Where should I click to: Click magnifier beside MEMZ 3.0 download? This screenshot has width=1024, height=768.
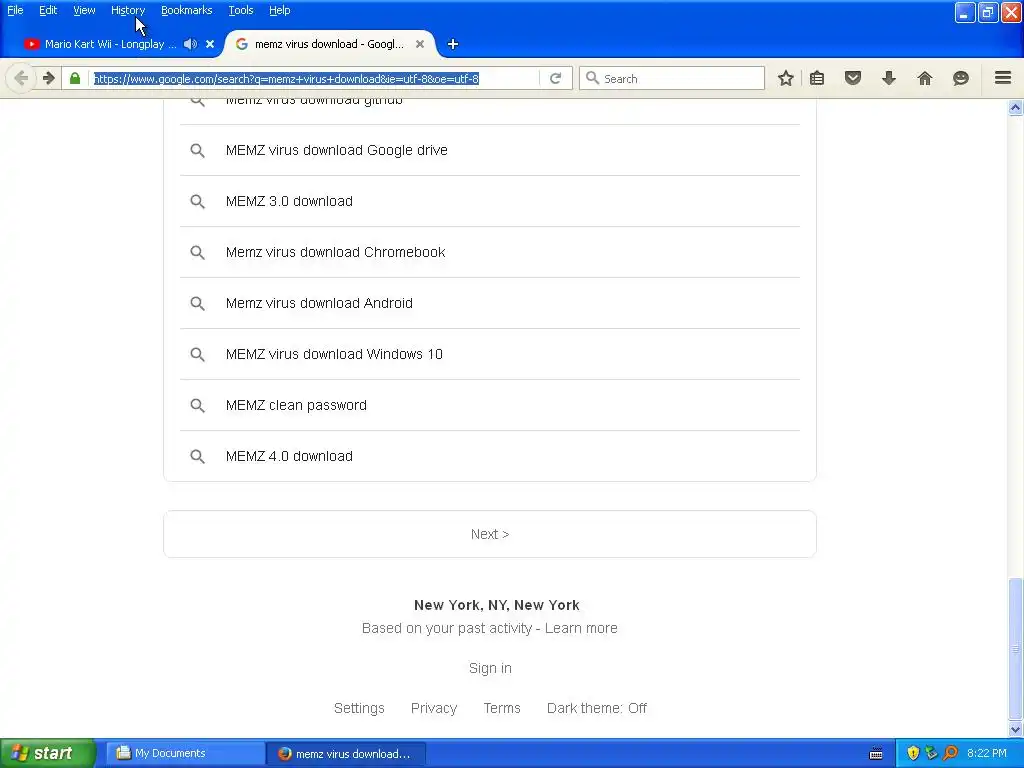[197, 201]
